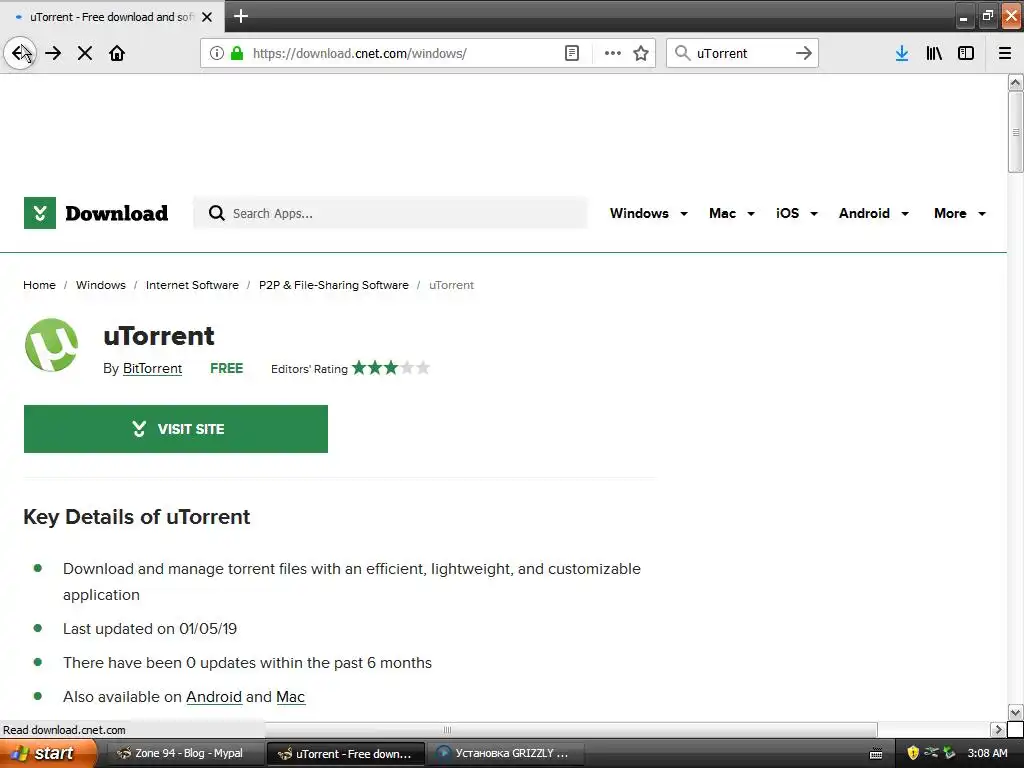Click the Last updated on 01/05/19 text
The image size is (1024, 768).
(150, 629)
